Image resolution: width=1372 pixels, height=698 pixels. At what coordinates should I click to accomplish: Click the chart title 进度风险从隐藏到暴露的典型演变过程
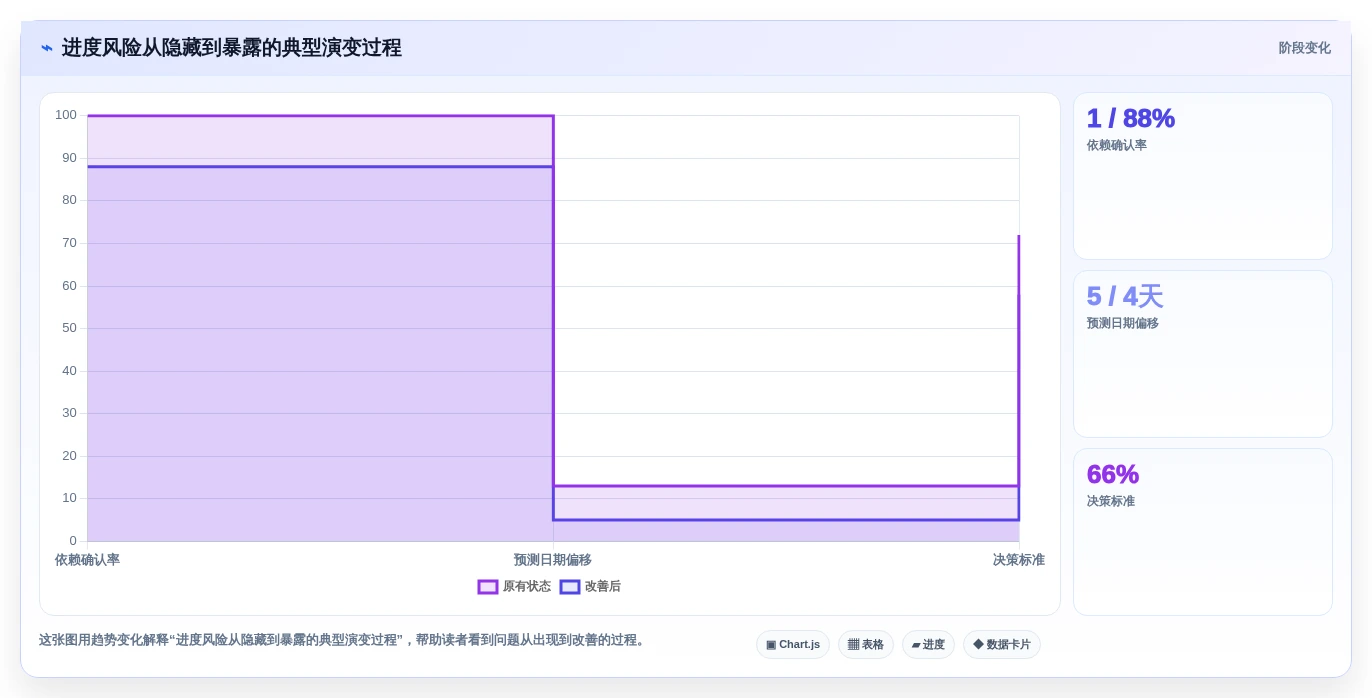(232, 48)
